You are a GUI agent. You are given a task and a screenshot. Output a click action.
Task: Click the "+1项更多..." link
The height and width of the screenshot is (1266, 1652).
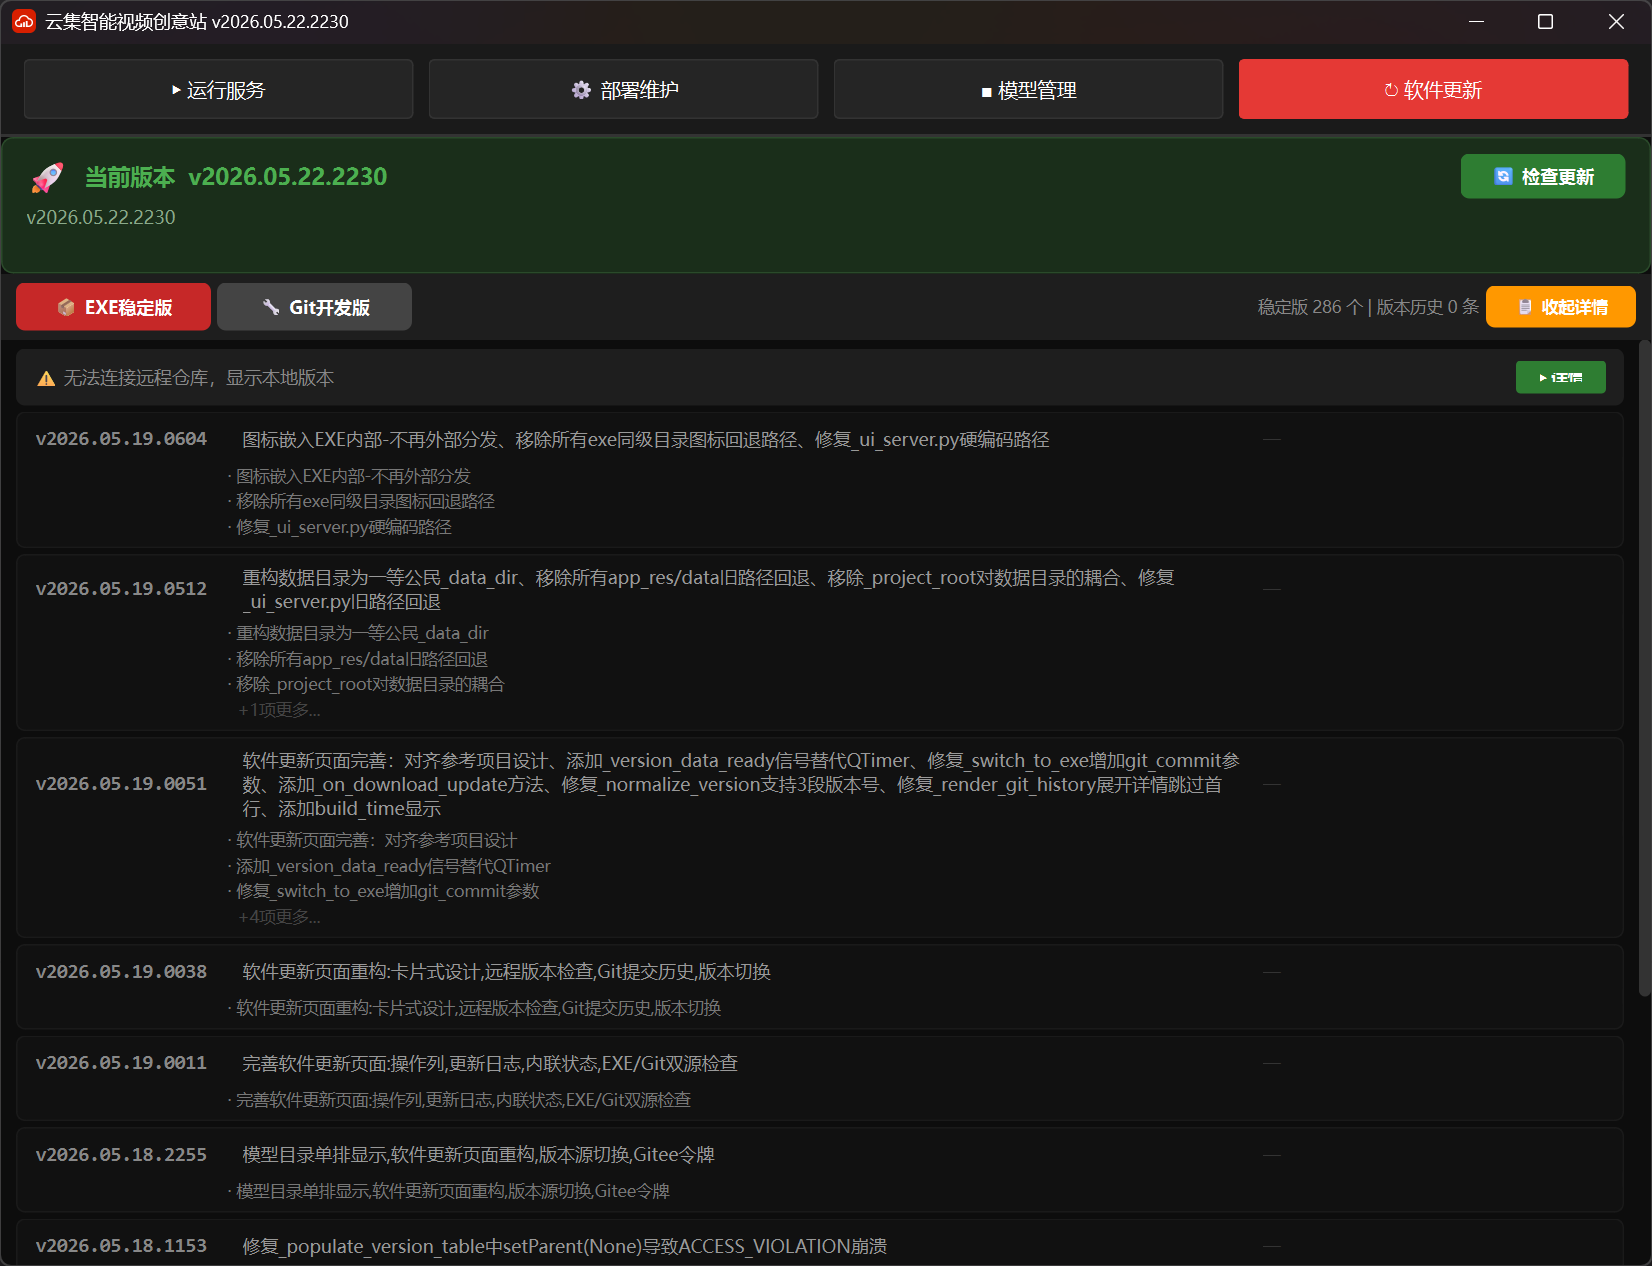(x=279, y=710)
